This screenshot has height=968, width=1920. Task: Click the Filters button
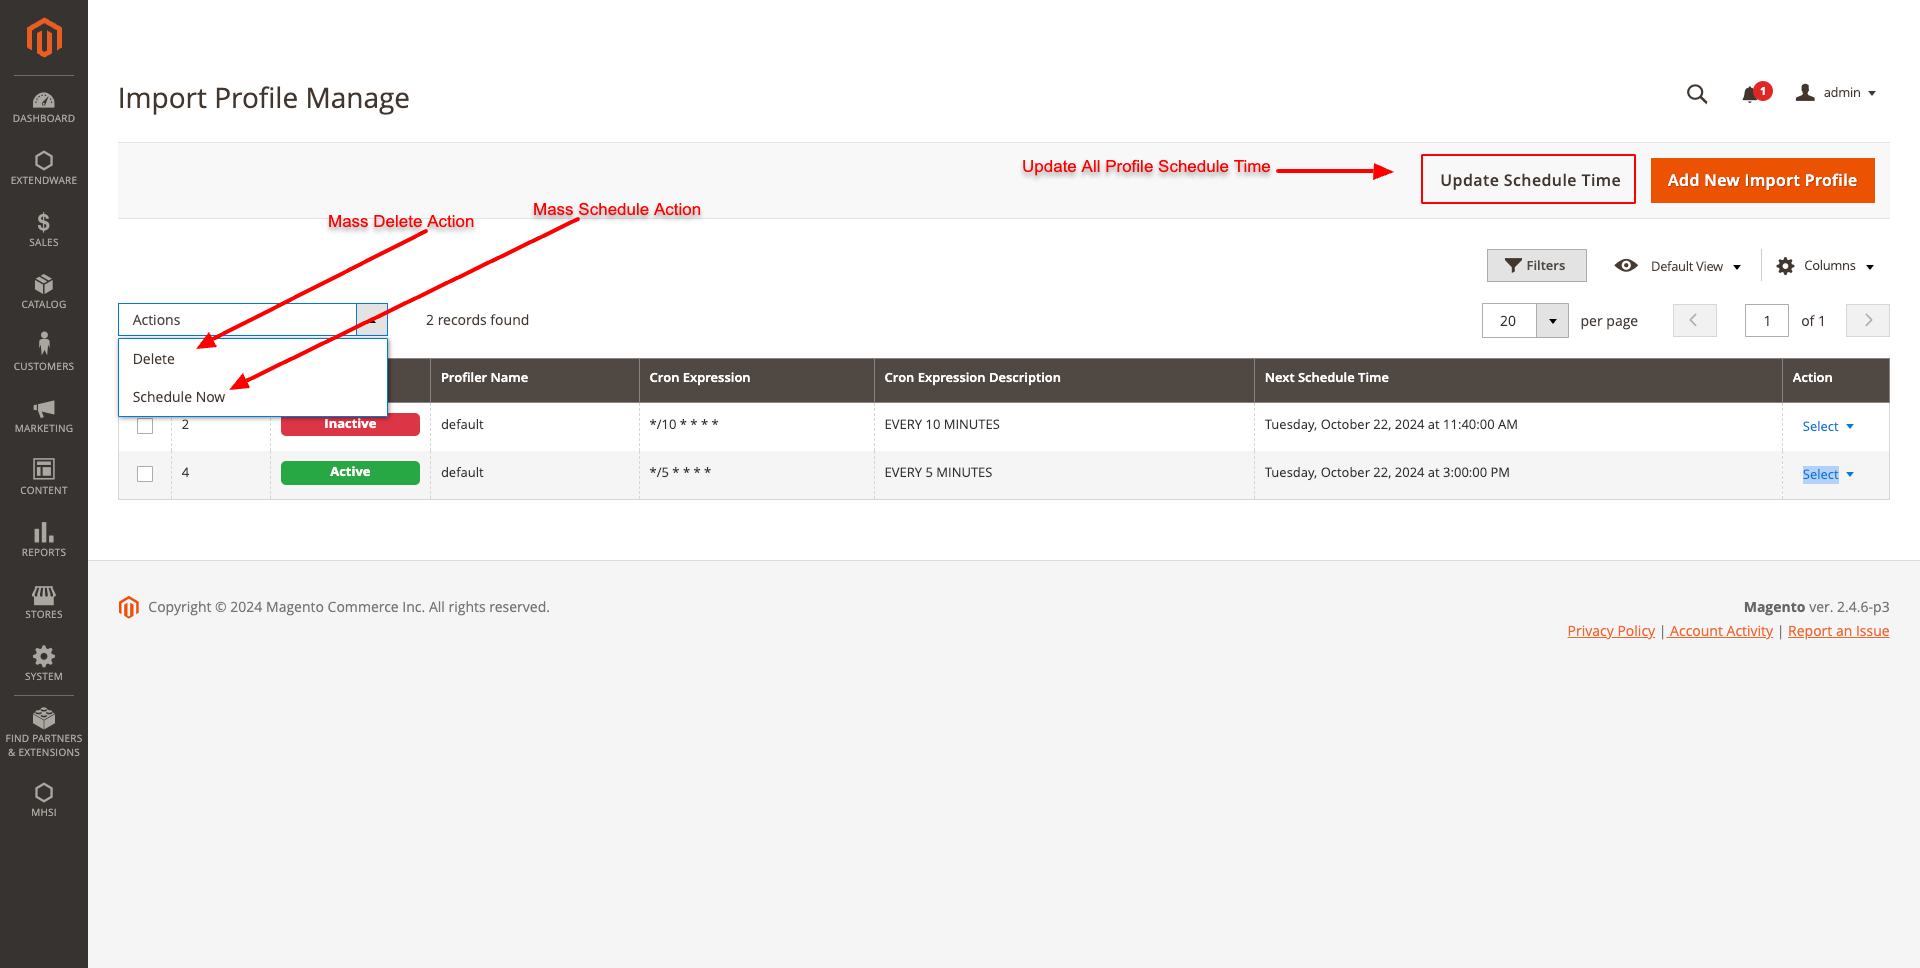(1536, 266)
